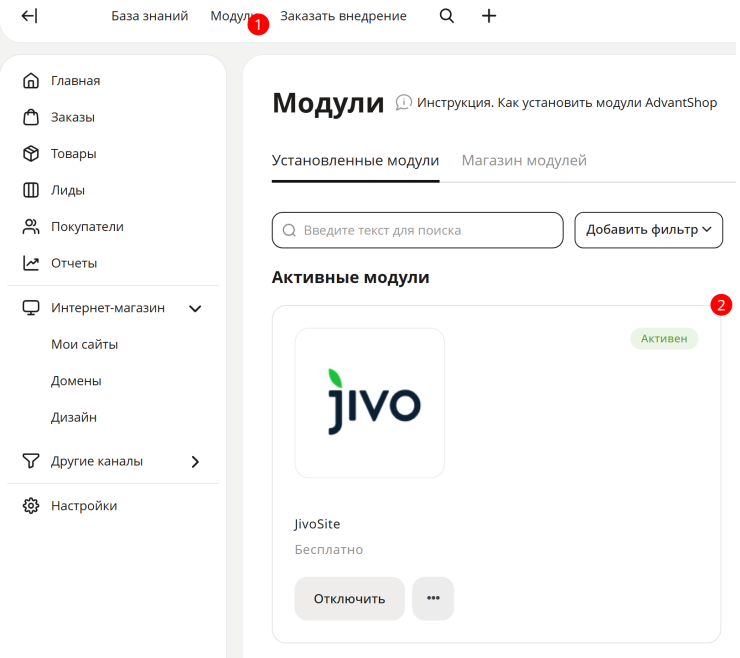Image resolution: width=740 pixels, height=658 pixels.
Task: Collapse the sidebar with the arrow icon
Action: click(x=29, y=16)
